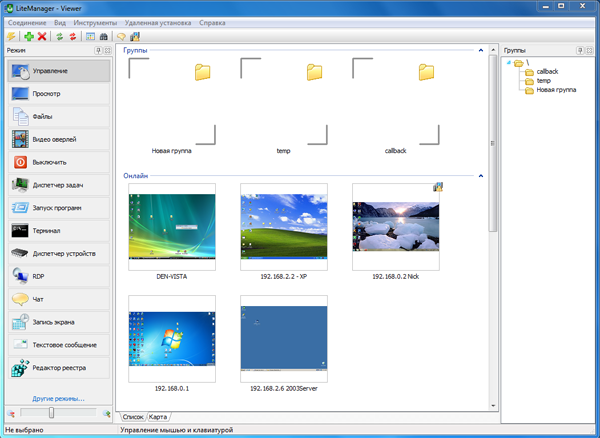Collapse the root \ tree node arrow

pyautogui.click(x=509, y=62)
